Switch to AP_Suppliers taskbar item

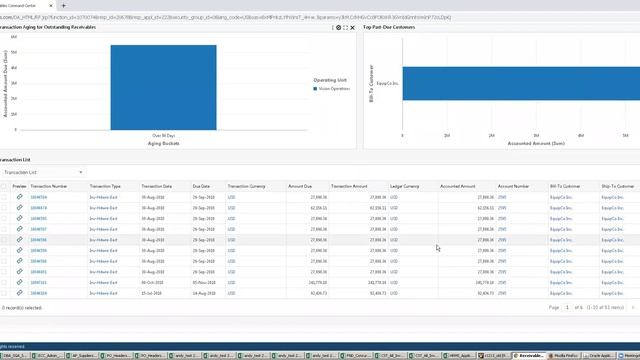point(82,356)
